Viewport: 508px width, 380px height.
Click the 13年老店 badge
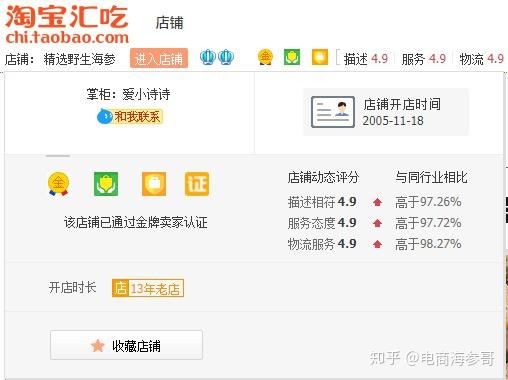[x=148, y=288]
